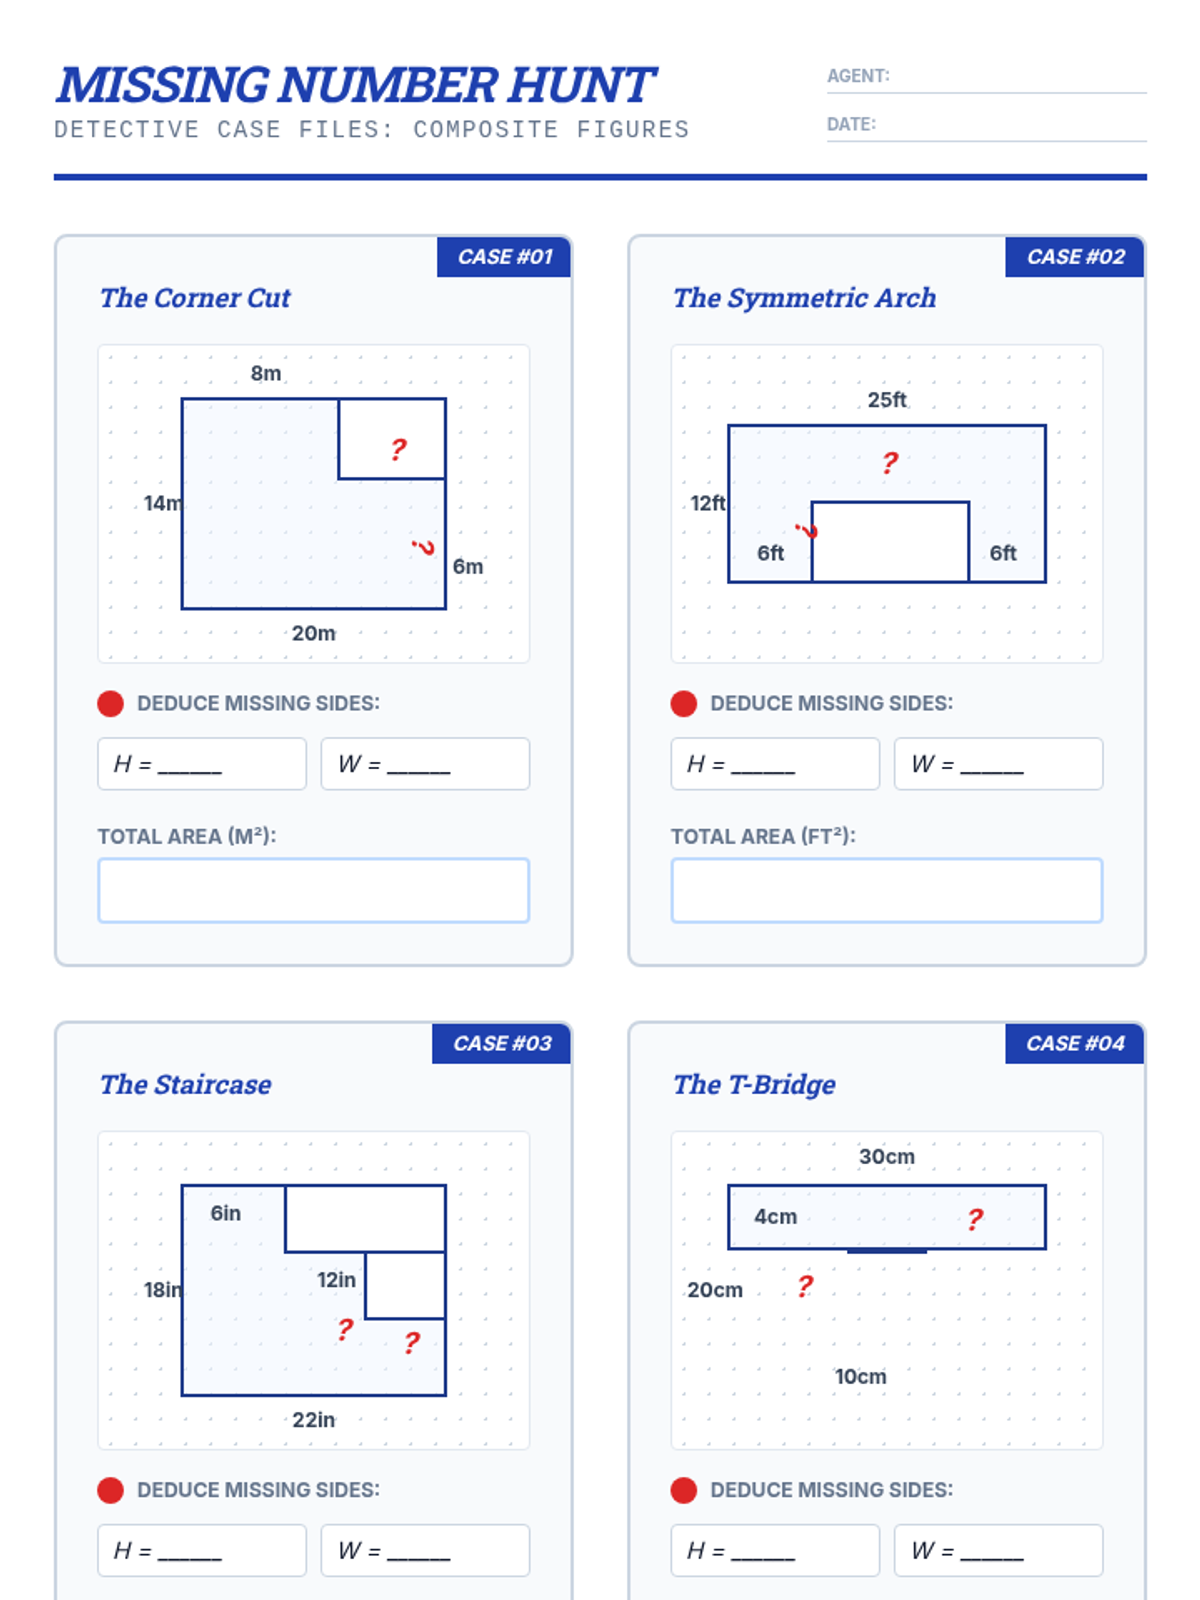Click the W field in Case #02
Image resolution: width=1200 pixels, height=1600 pixels.
(998, 764)
